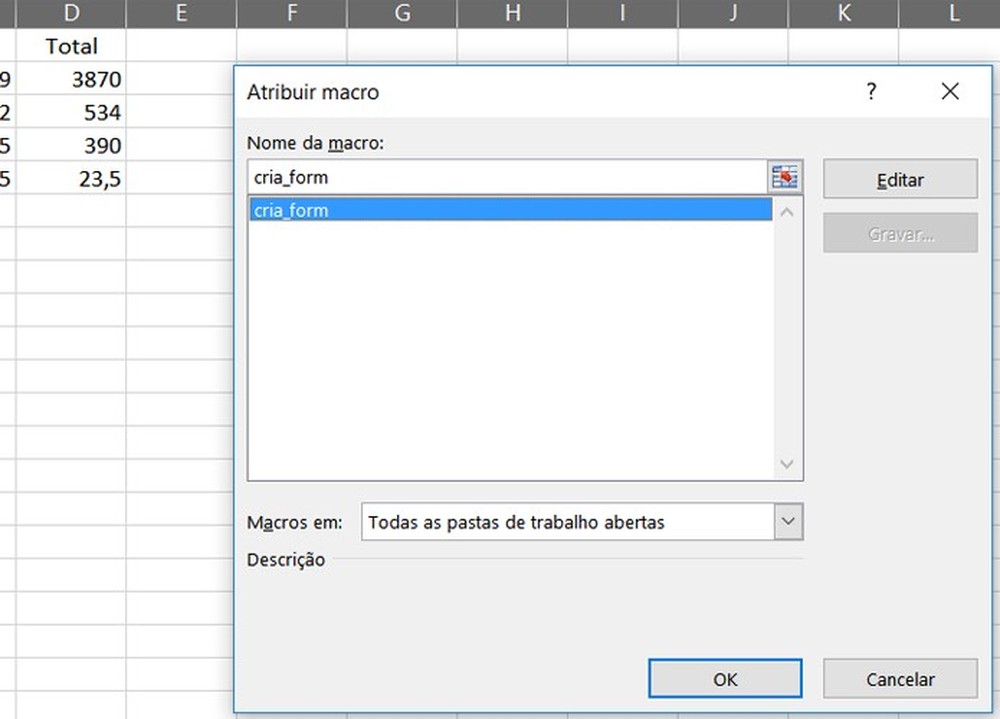This screenshot has width=1000, height=719.
Task: Dismiss the dialog via Cancelar
Action: [899, 678]
